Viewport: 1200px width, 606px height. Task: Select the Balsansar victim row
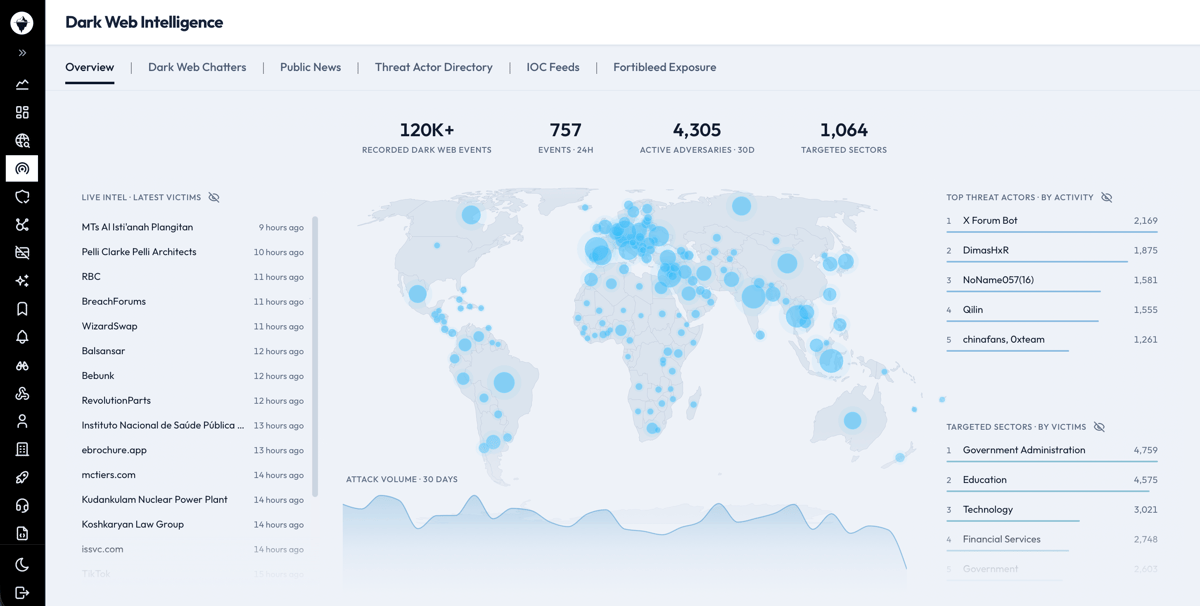point(193,351)
